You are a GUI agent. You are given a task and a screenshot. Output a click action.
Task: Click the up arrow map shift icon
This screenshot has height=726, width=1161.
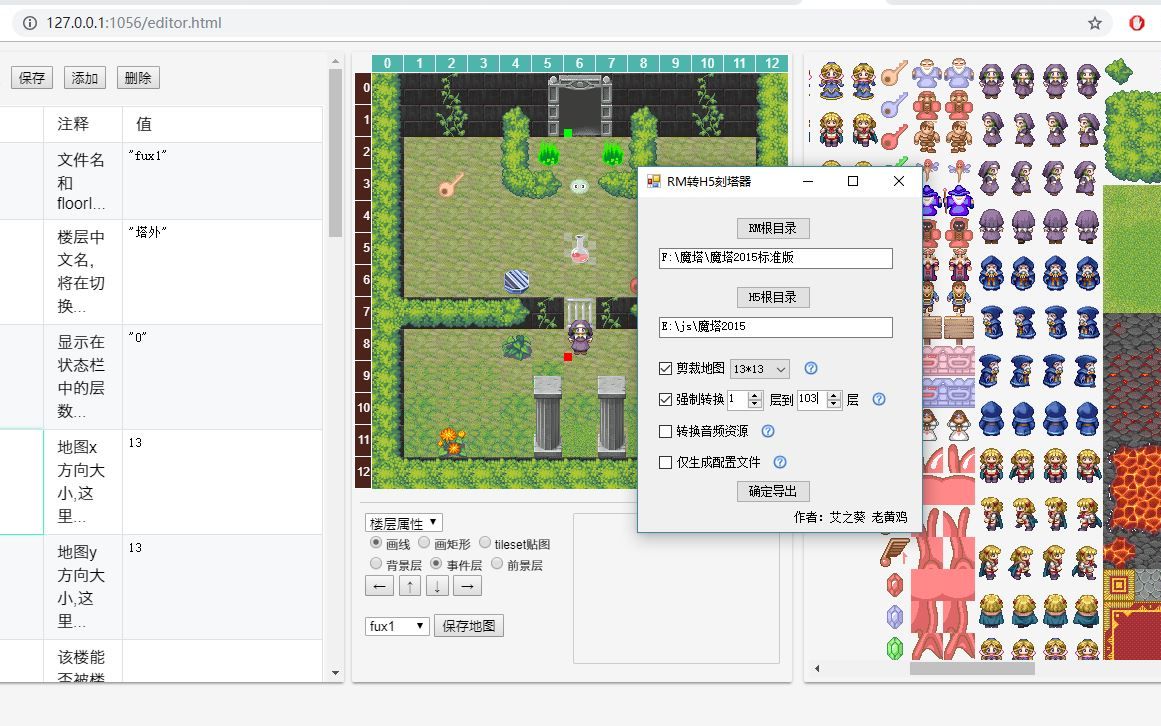tap(408, 585)
